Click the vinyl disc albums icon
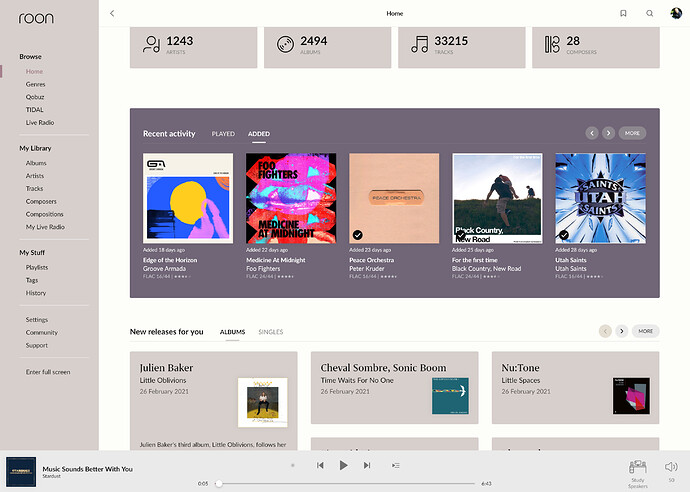The image size is (690, 492). [285, 44]
